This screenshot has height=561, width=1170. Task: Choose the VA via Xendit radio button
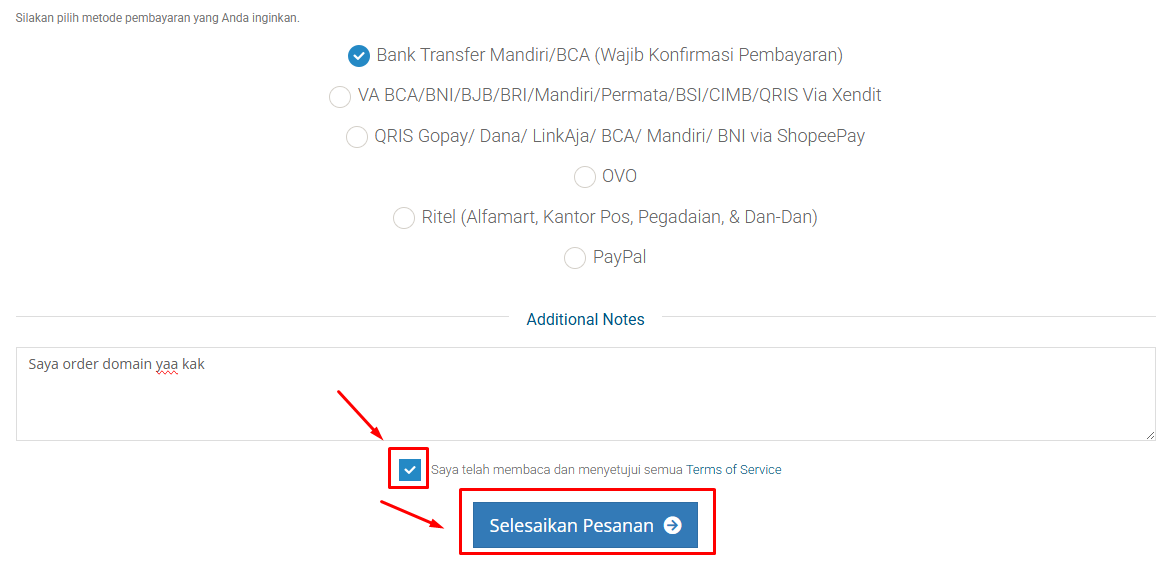click(x=340, y=96)
